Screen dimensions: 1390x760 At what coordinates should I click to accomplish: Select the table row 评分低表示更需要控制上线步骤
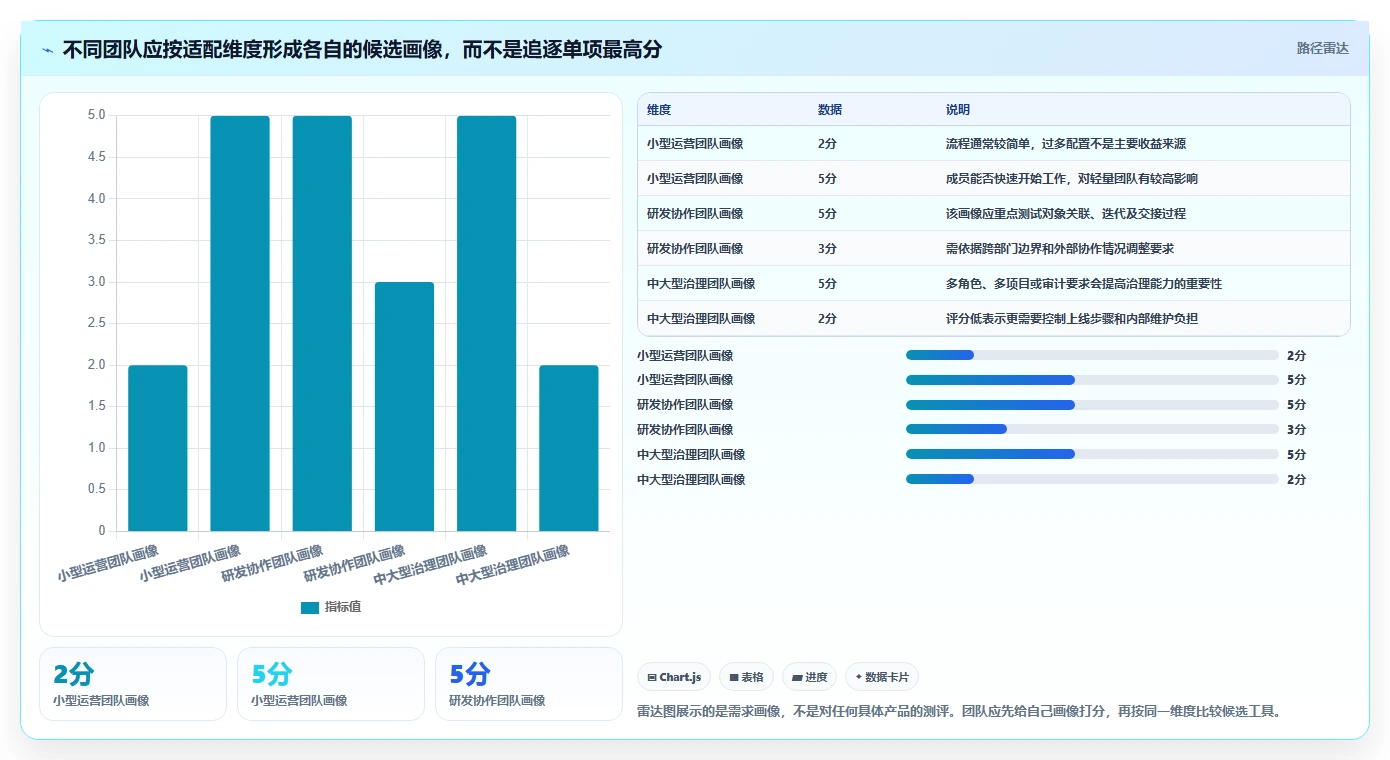pos(993,319)
